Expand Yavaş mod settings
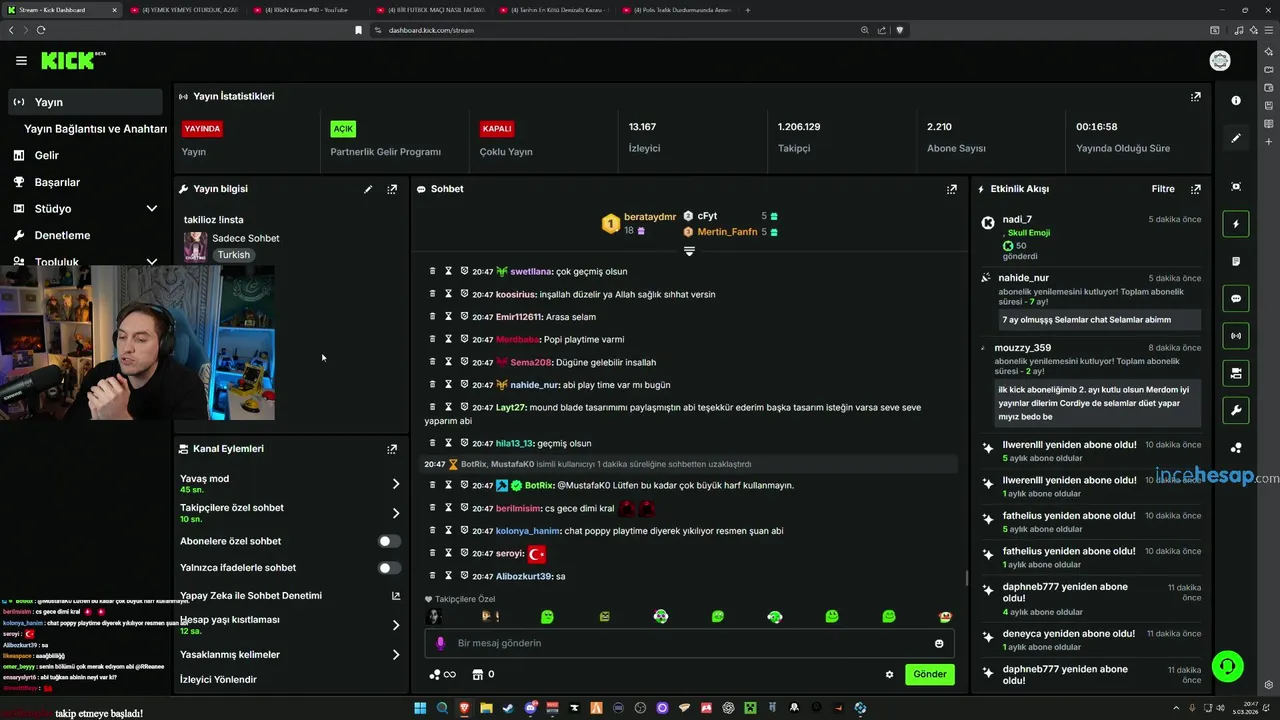The height and width of the screenshot is (720, 1280). click(396, 484)
